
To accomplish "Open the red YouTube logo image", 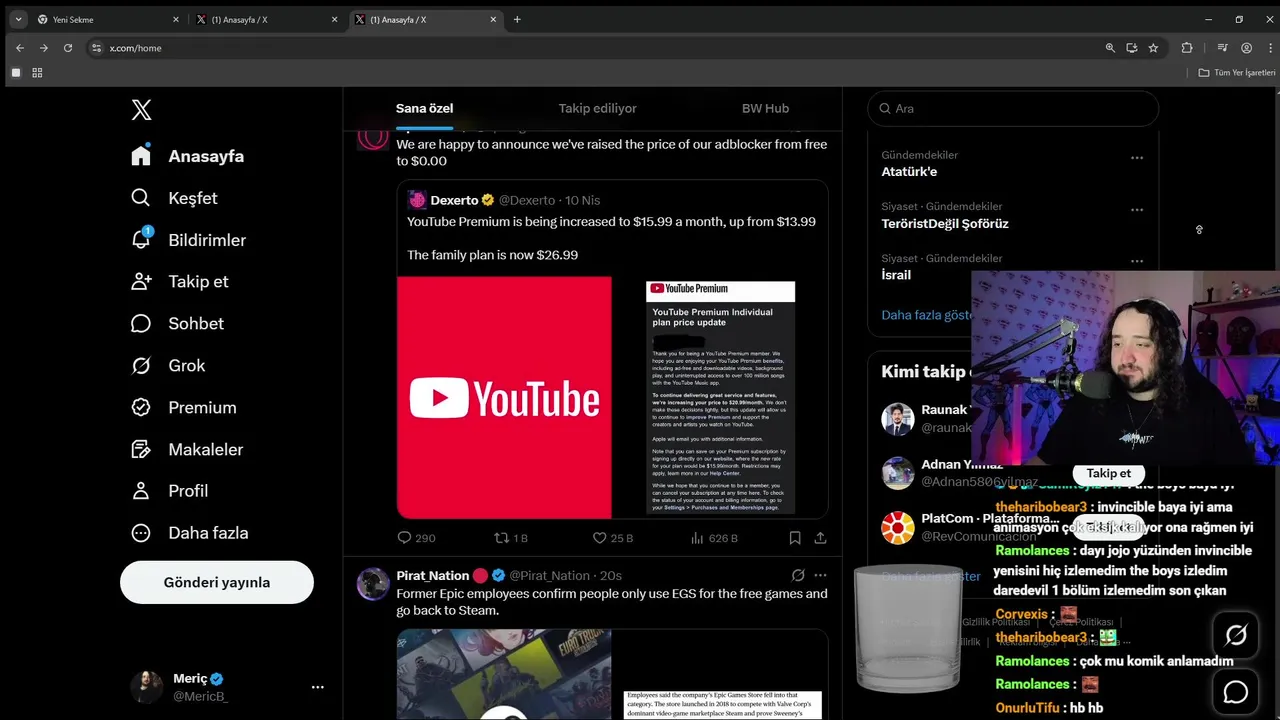I will (x=504, y=397).
